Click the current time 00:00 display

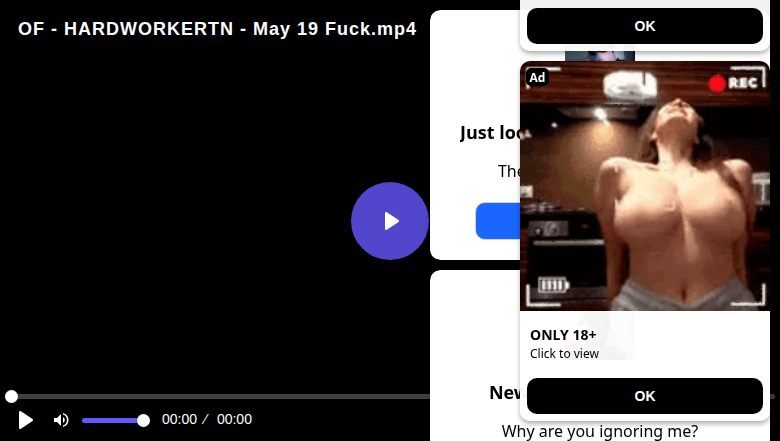pyautogui.click(x=179, y=420)
